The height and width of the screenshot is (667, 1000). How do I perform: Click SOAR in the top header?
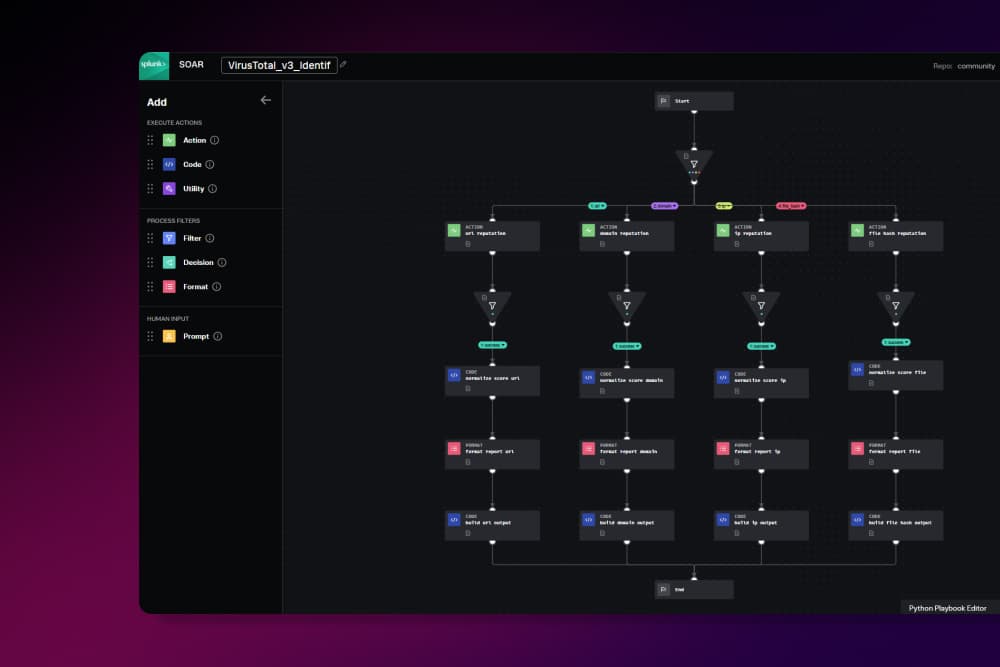click(x=191, y=65)
